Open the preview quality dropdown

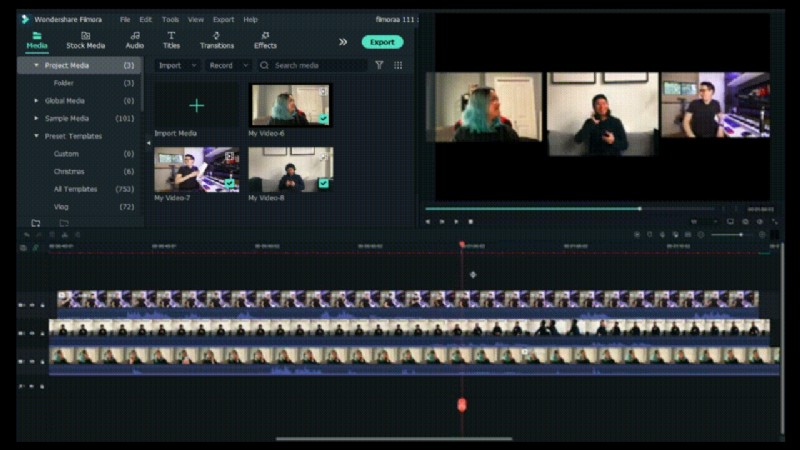704,222
